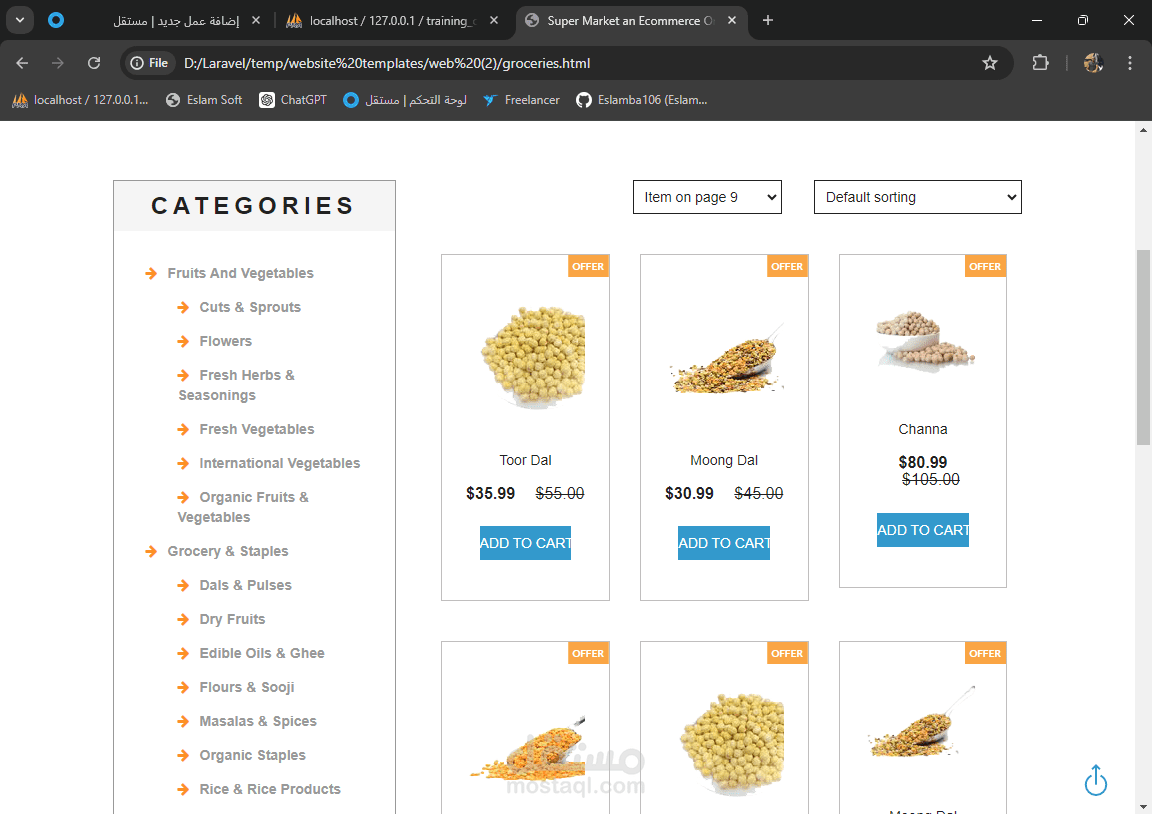Open Cuts & Sprouts category
The width and height of the screenshot is (1152, 814).
point(250,307)
